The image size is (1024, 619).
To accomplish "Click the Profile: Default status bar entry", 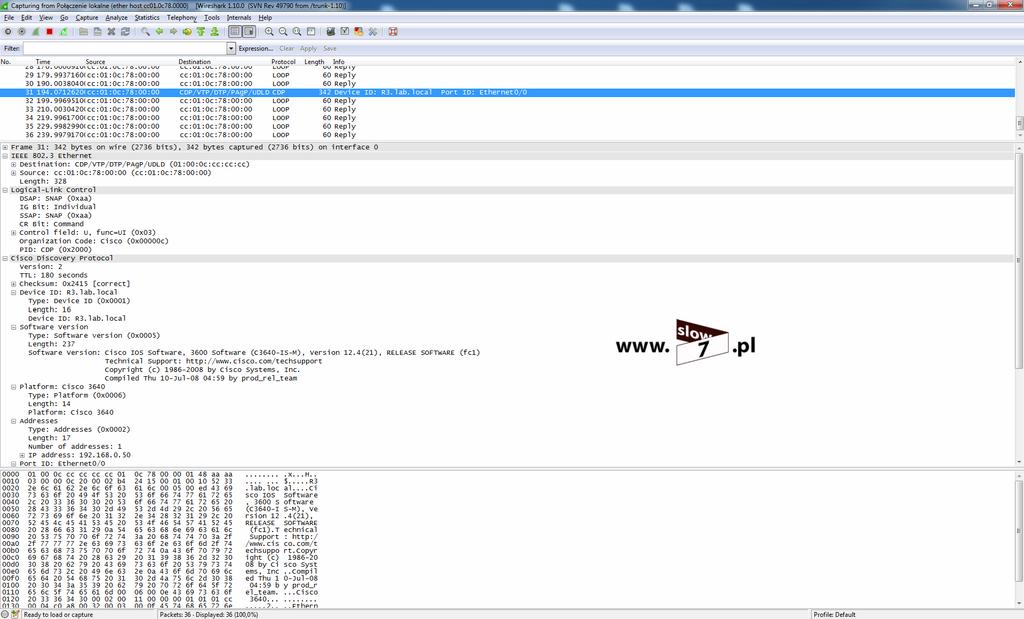I will pyautogui.click(x=834, y=614).
